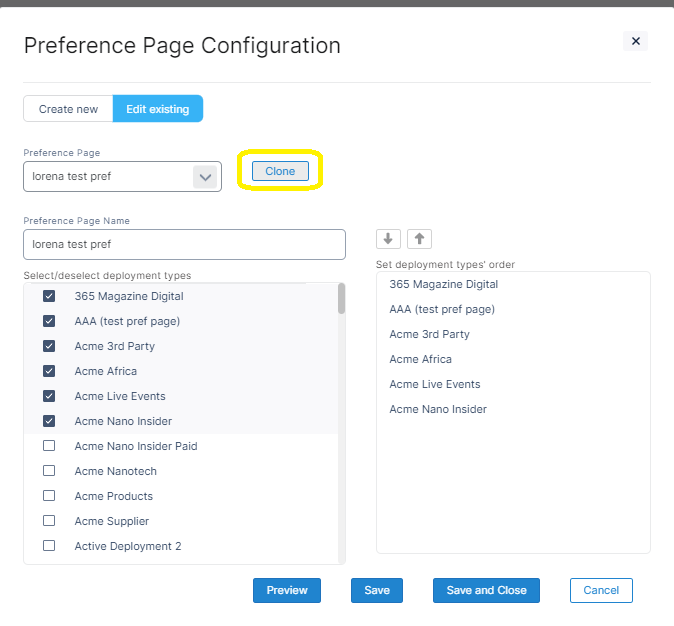Screen dimensions: 674x626
Task: Tick the Active Deployment 2 checkbox
Action: [x=49, y=546]
